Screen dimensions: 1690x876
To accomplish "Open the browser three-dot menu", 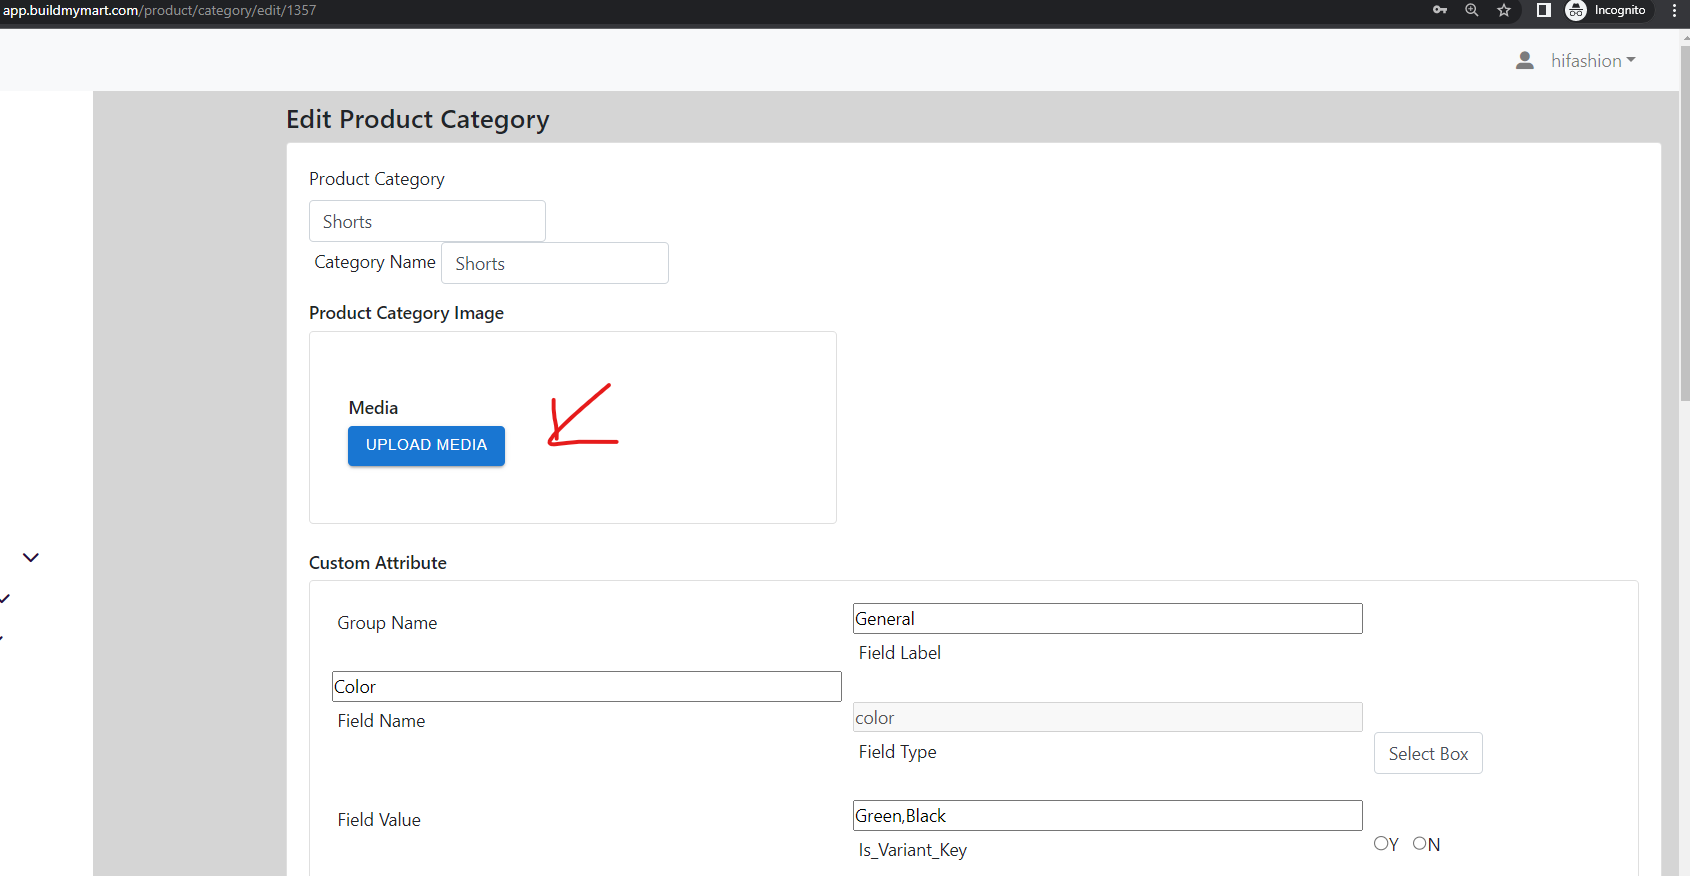I will coord(1674,10).
